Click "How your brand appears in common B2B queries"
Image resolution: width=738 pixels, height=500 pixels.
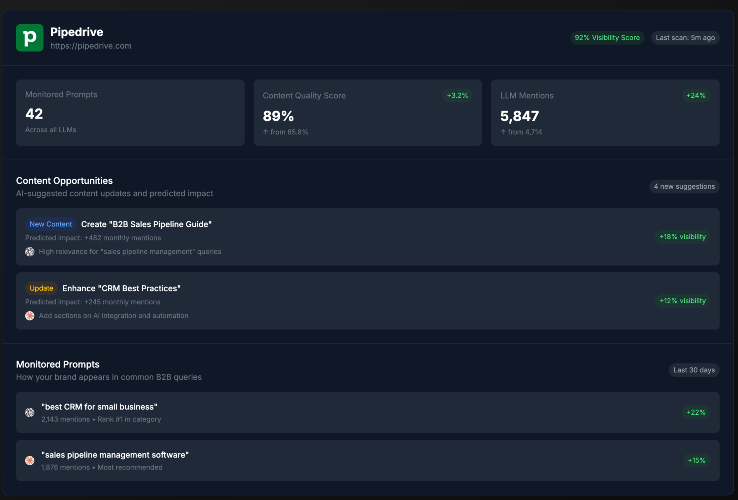click(109, 377)
